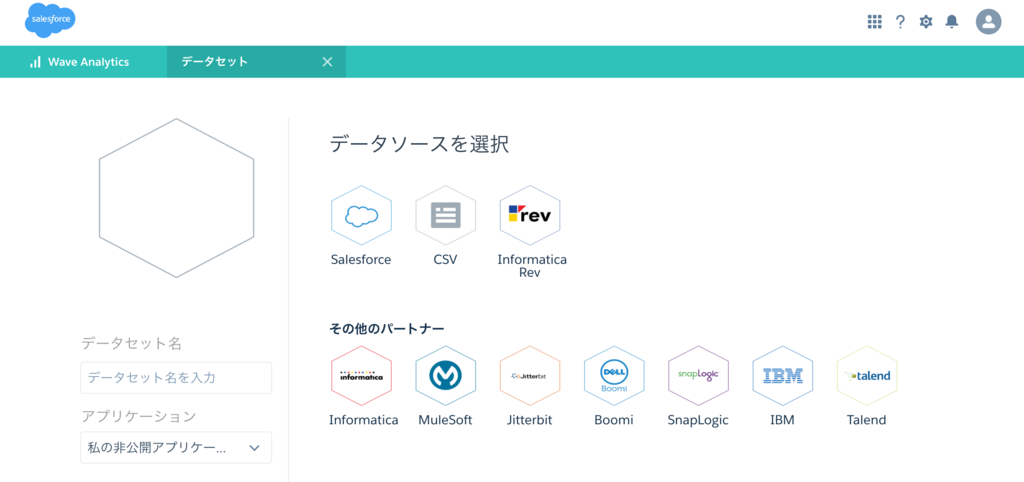
Task: Open the app launcher grid icon
Action: [x=874, y=22]
